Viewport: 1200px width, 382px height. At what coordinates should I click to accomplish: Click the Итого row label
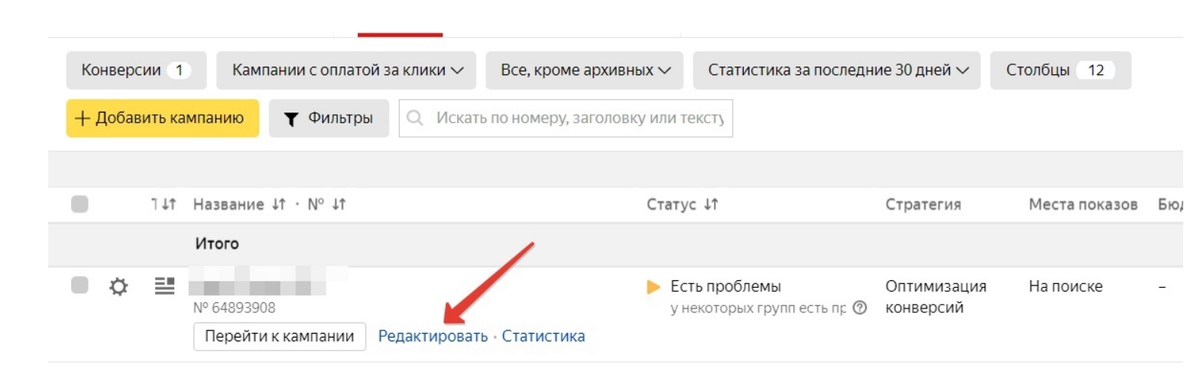216,244
